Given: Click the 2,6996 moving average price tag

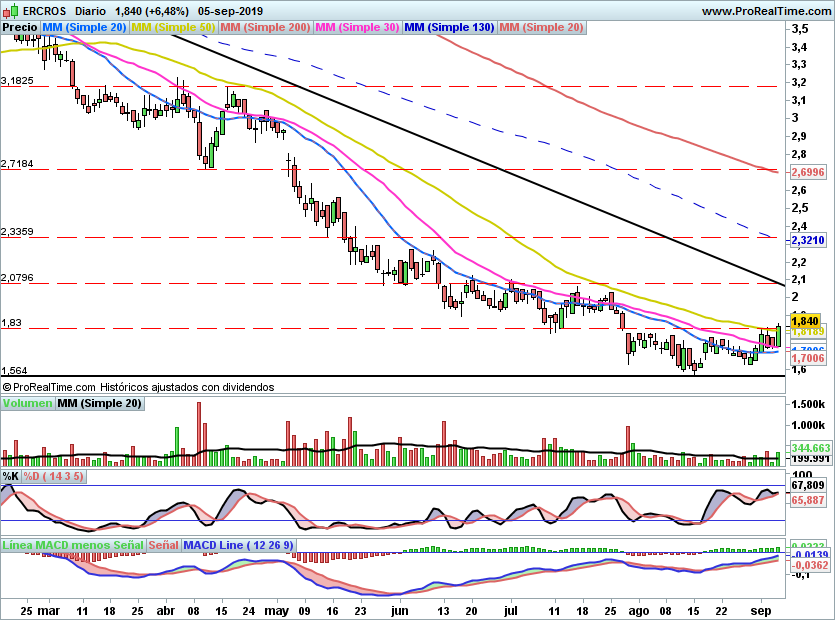Looking at the screenshot, I should 808,172.
